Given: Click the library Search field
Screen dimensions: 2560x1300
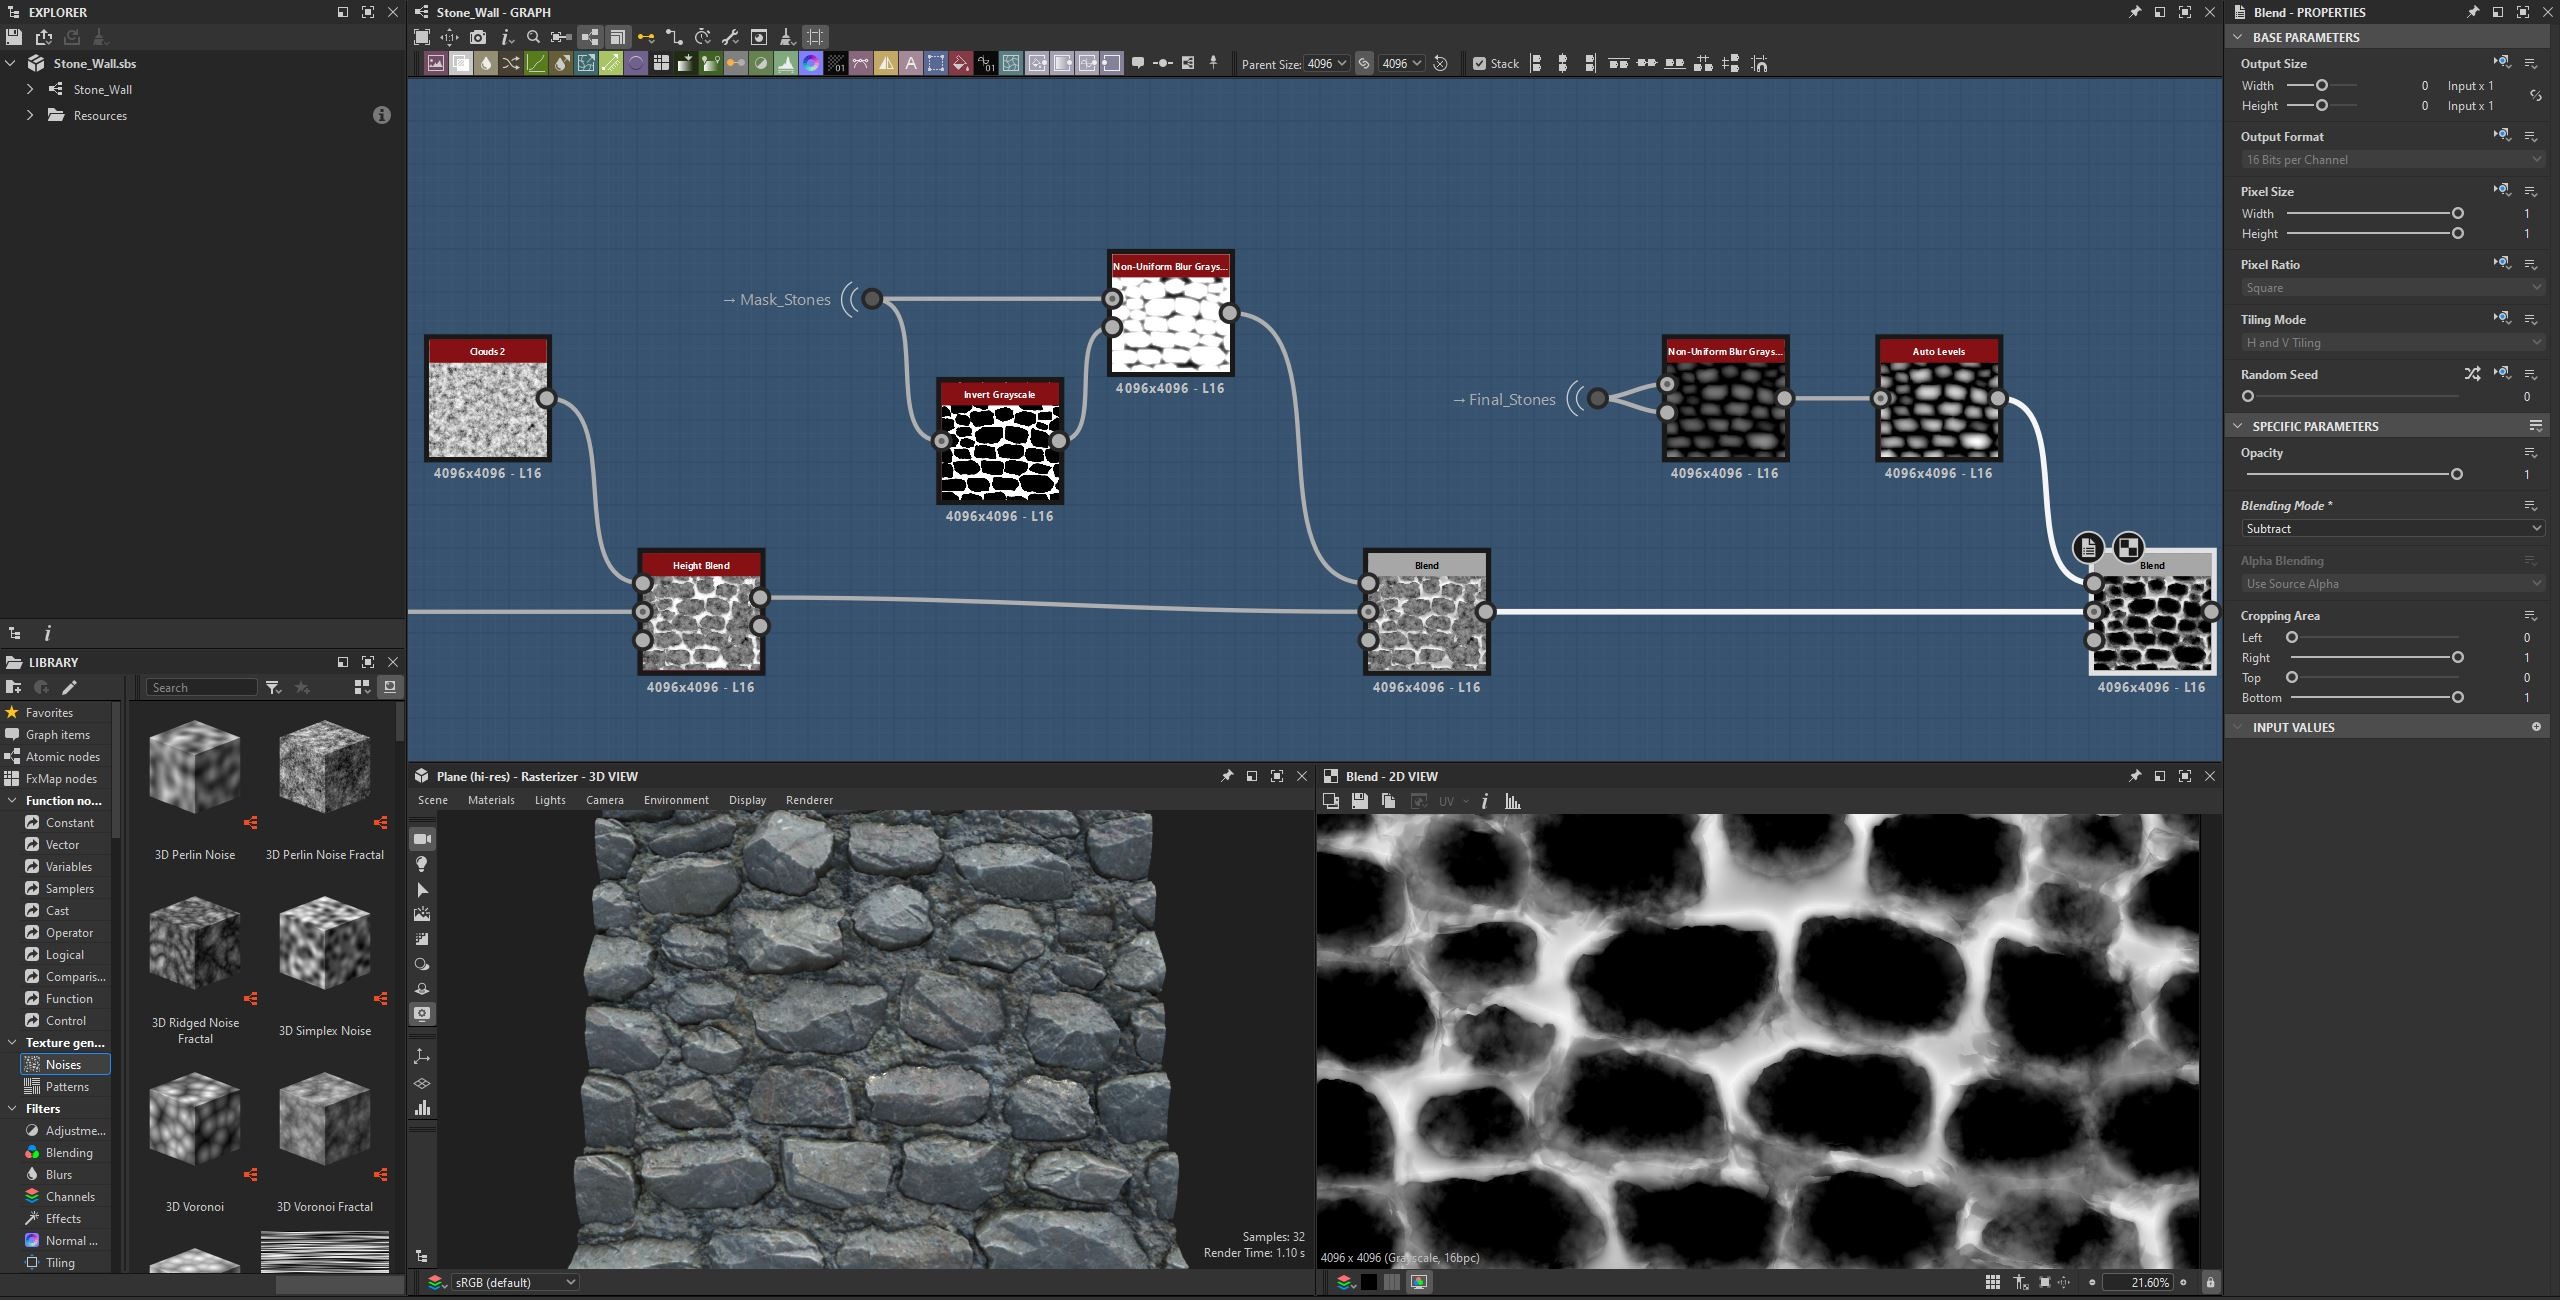Looking at the screenshot, I should coord(202,687).
